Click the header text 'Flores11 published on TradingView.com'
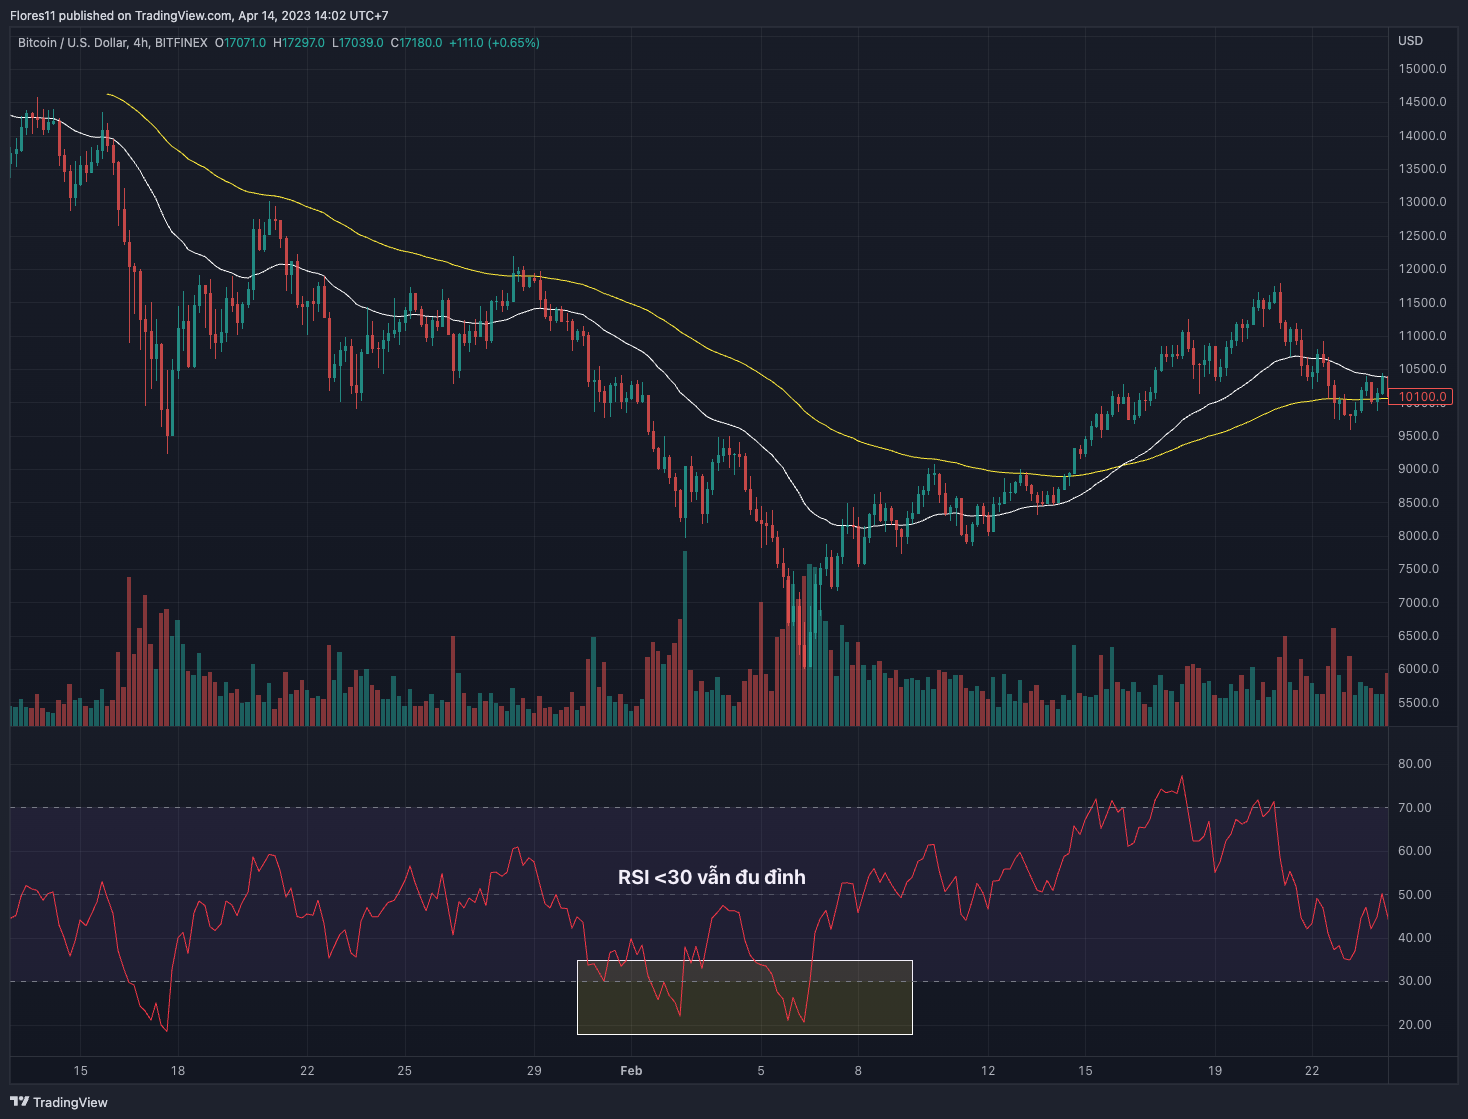 tap(121, 16)
